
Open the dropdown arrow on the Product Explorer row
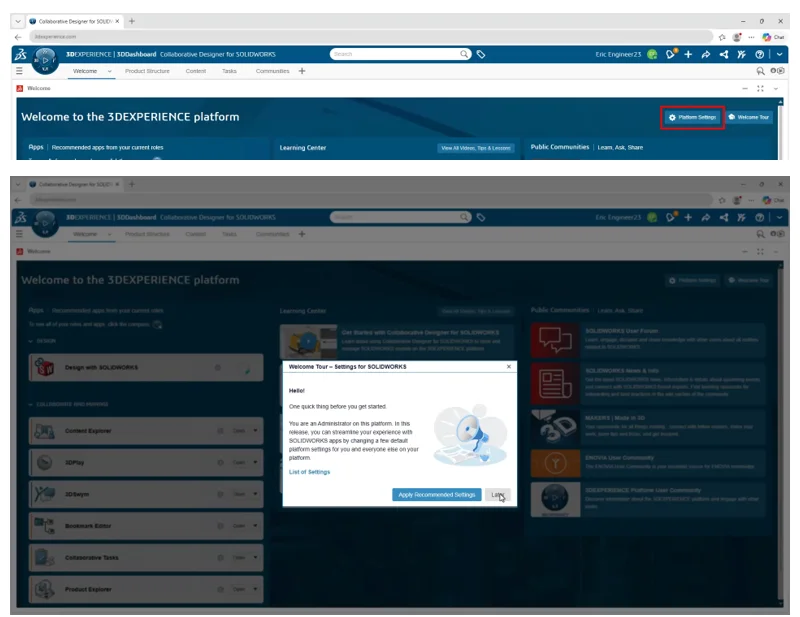pyautogui.click(x=255, y=589)
